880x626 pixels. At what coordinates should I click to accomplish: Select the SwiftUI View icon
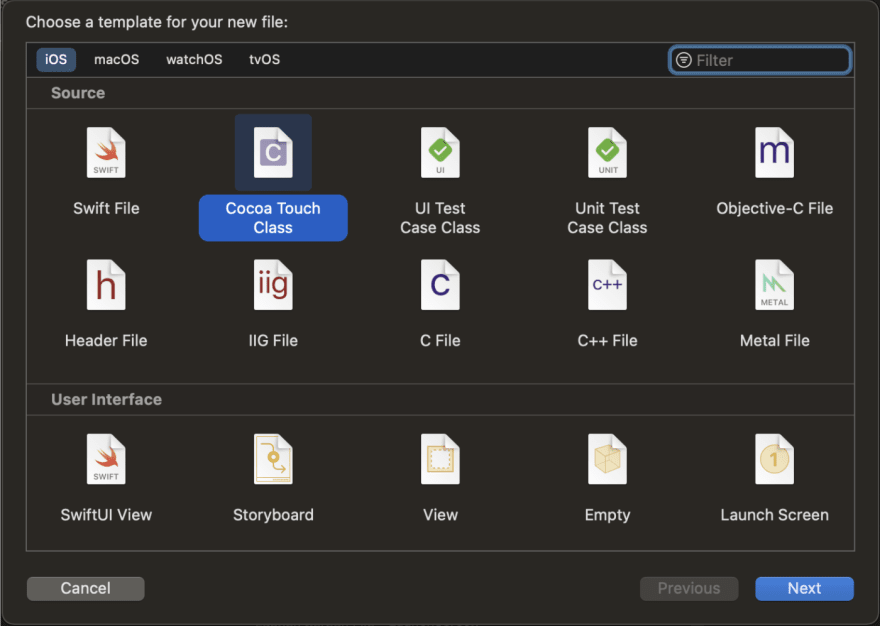[106, 459]
